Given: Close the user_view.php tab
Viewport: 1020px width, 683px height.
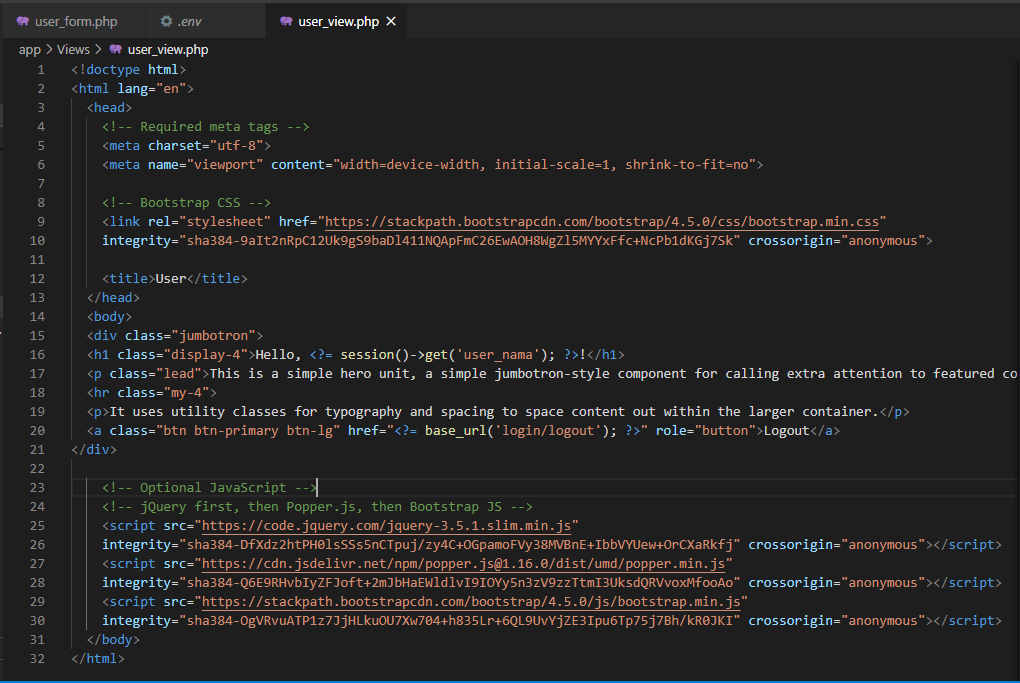Looking at the screenshot, I should [x=391, y=21].
